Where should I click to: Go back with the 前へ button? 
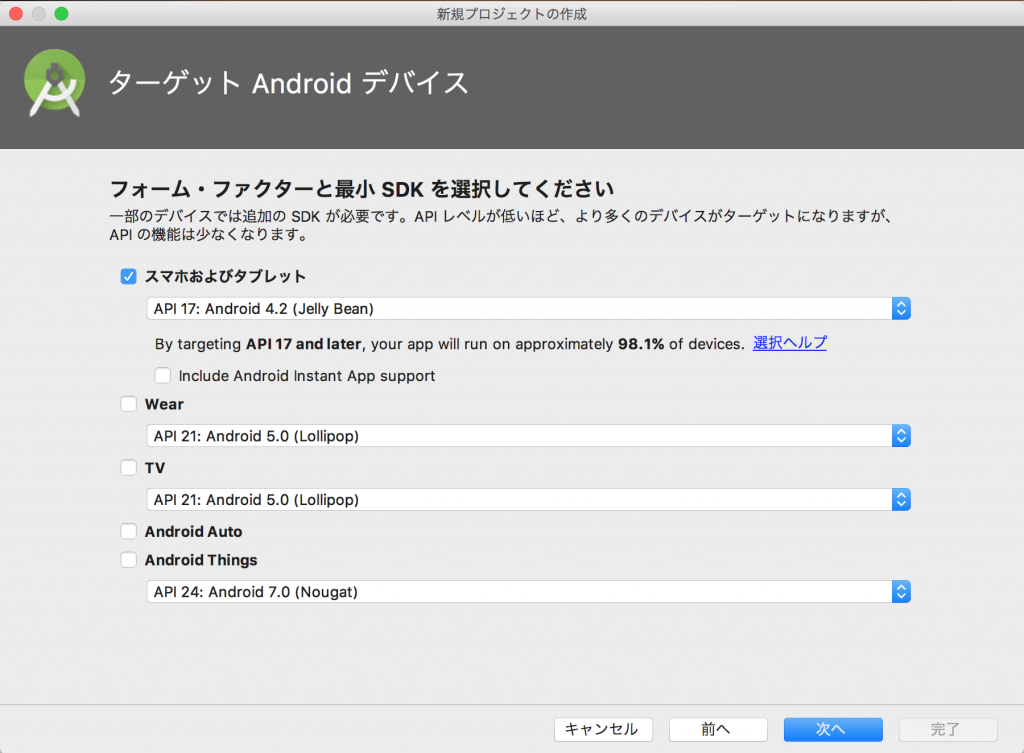718,729
